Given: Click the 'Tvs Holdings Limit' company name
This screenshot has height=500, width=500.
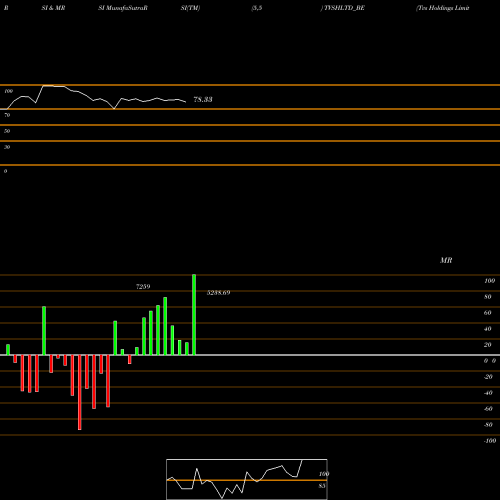Looking at the screenshot, I should pos(443,8).
